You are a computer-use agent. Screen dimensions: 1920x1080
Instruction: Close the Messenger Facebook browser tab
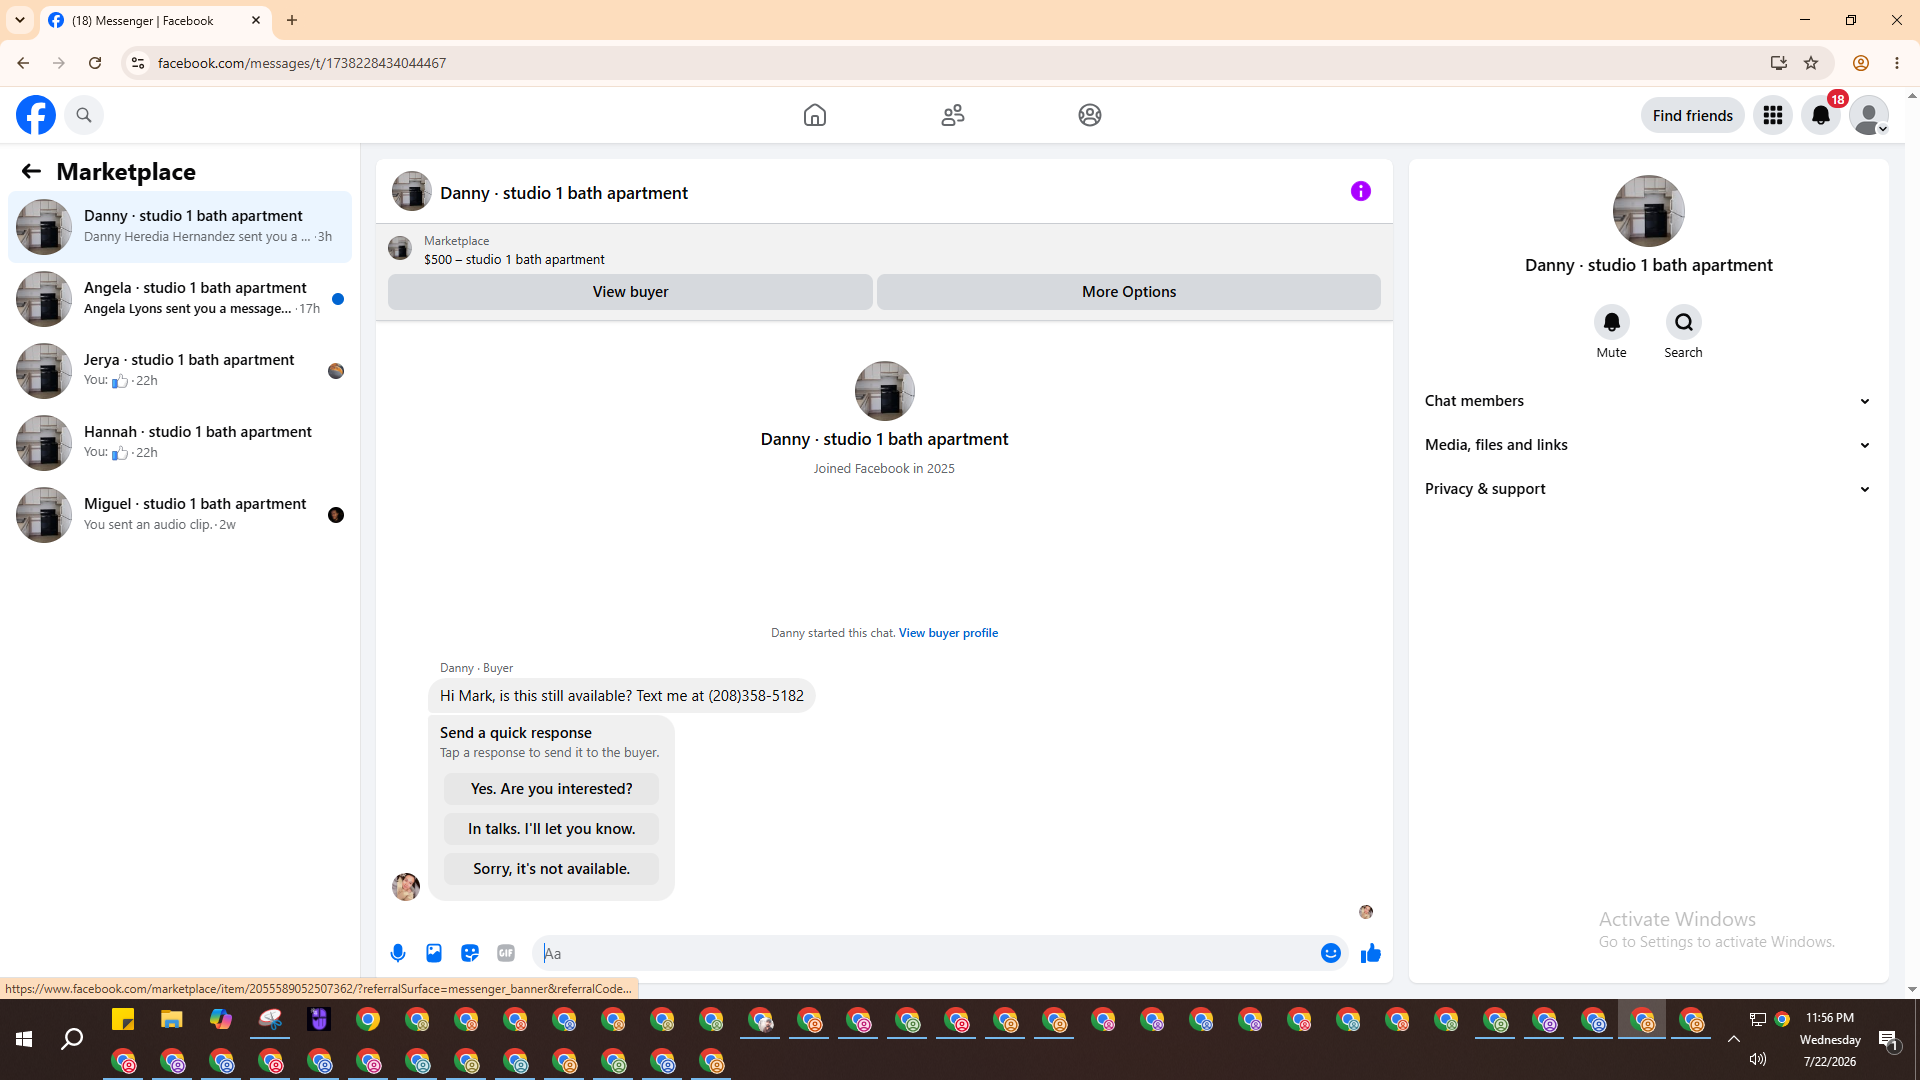256,20
